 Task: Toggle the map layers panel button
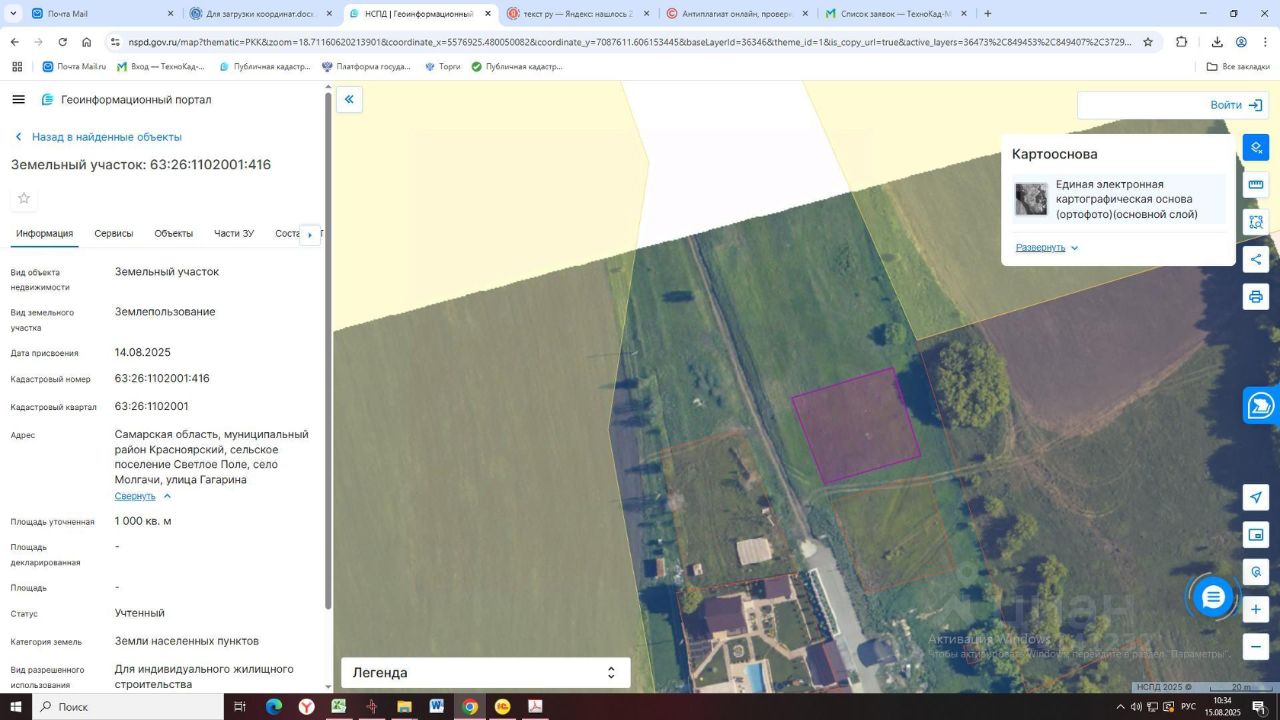tap(1256, 148)
